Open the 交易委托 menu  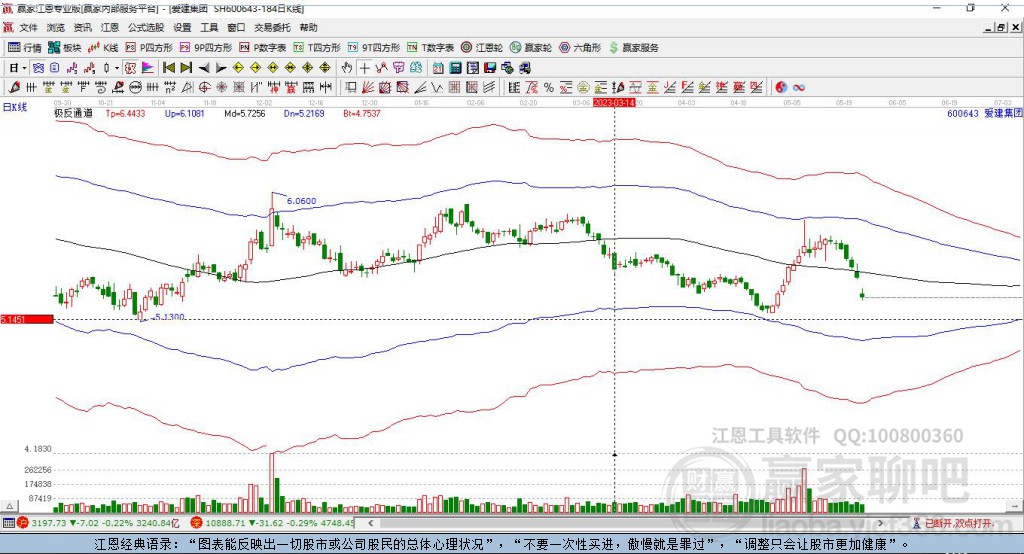[x=272, y=27]
